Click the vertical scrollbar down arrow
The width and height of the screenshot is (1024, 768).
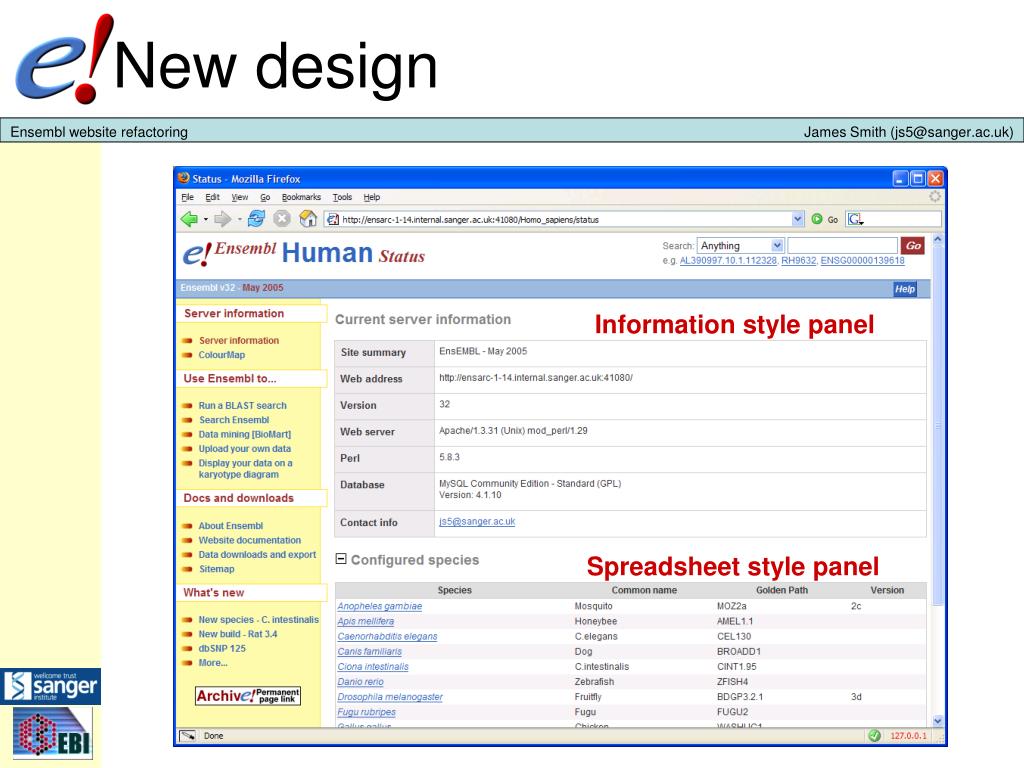point(938,721)
